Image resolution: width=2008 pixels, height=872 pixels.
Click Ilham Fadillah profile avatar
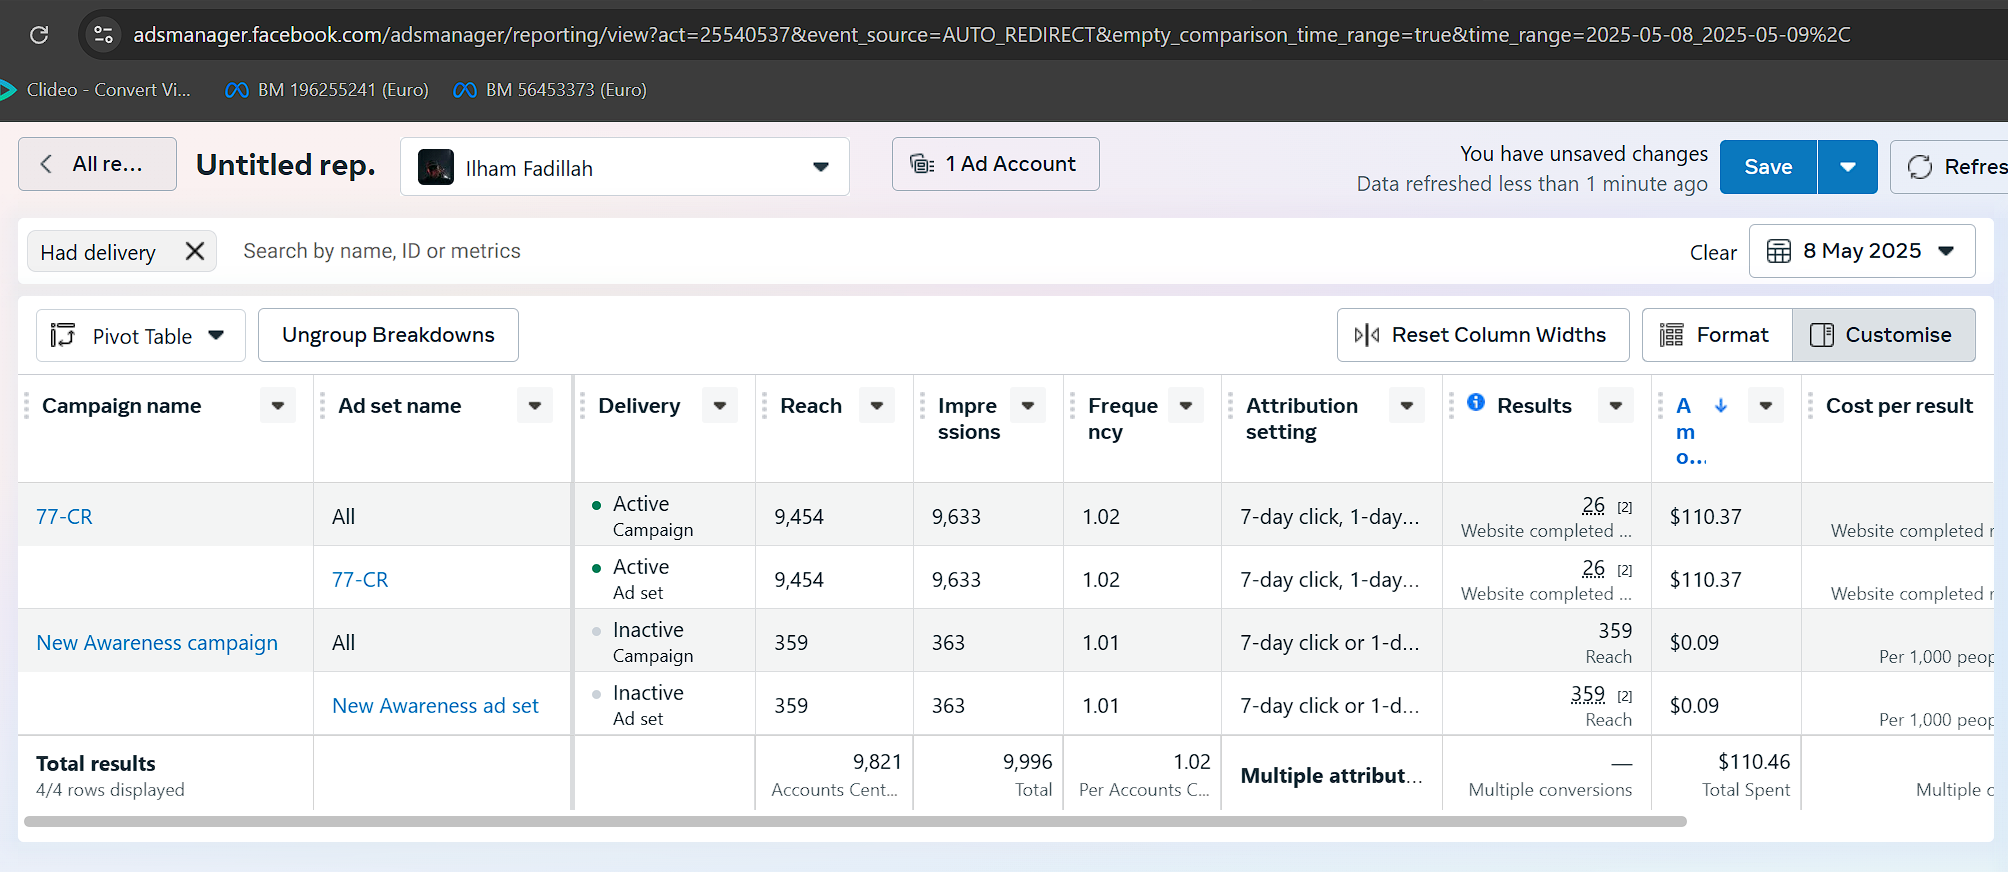pos(436,167)
